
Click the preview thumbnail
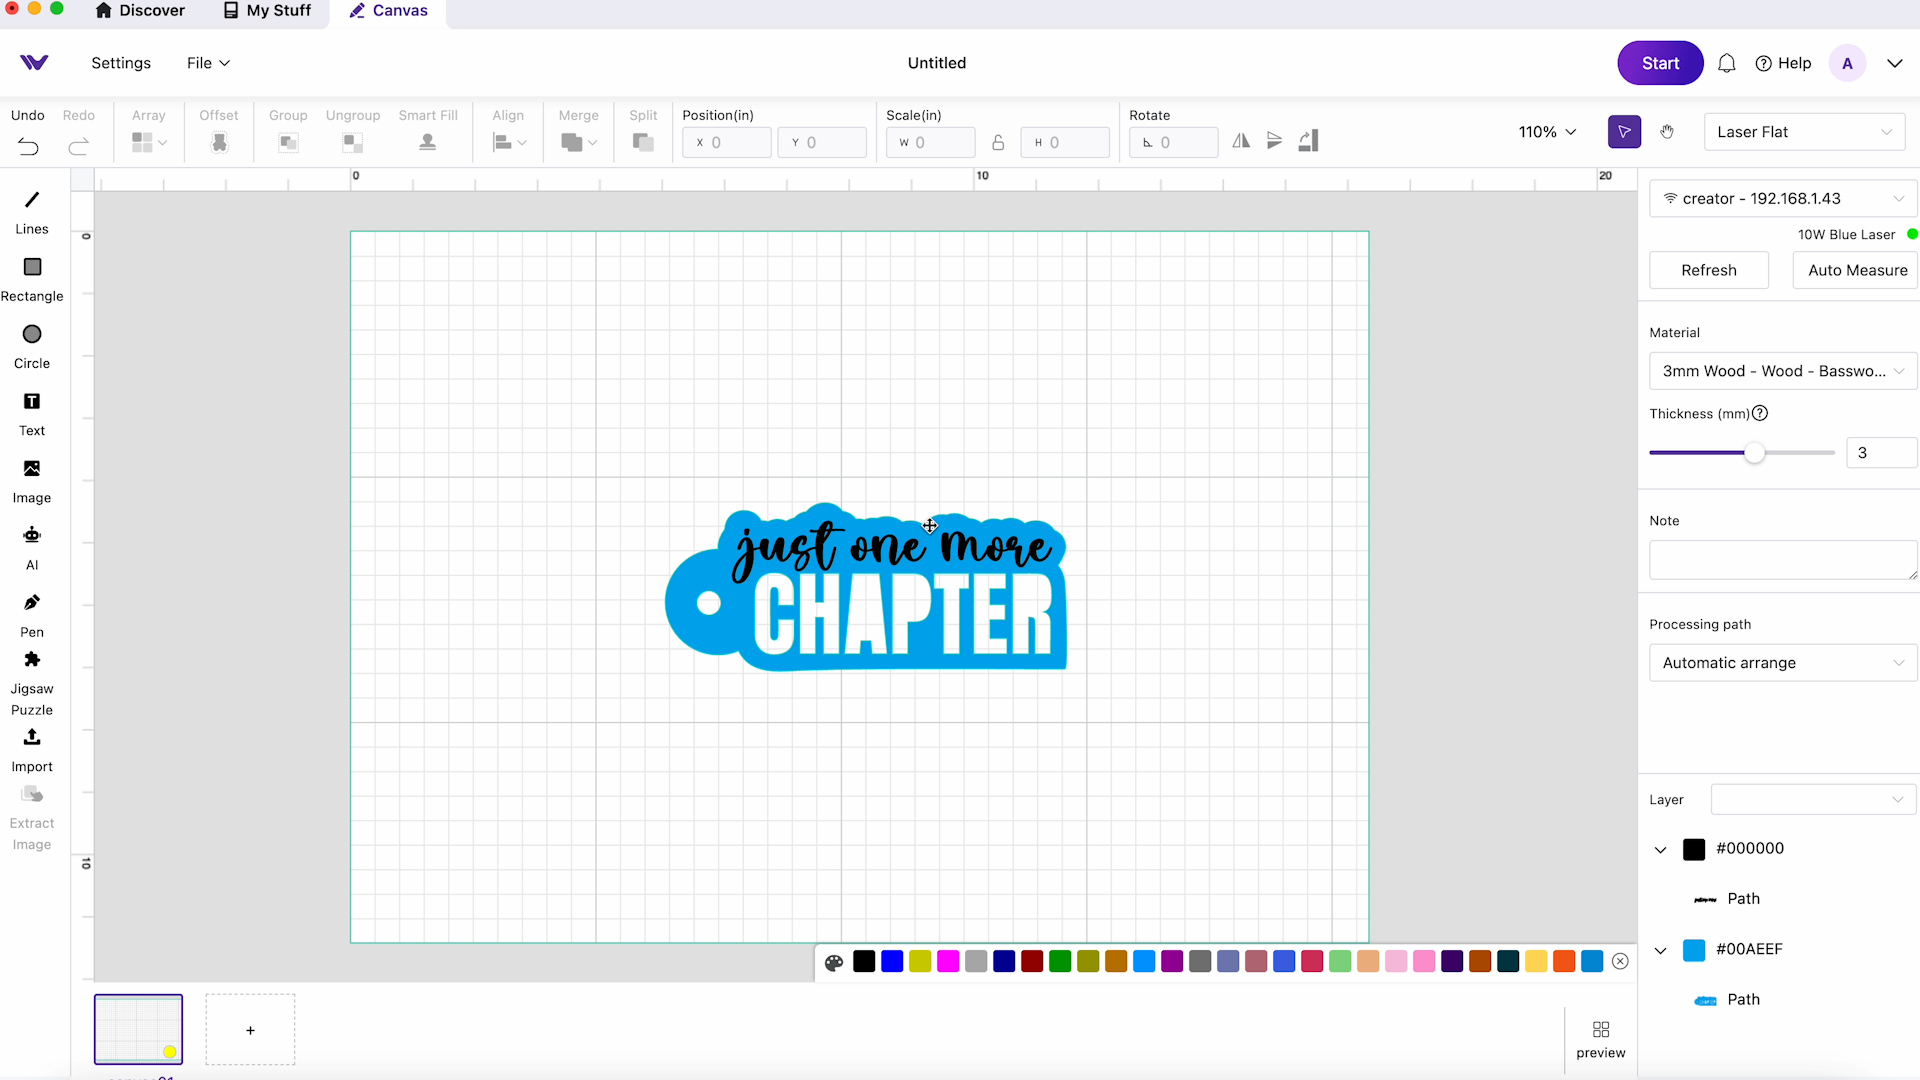[1600, 1038]
